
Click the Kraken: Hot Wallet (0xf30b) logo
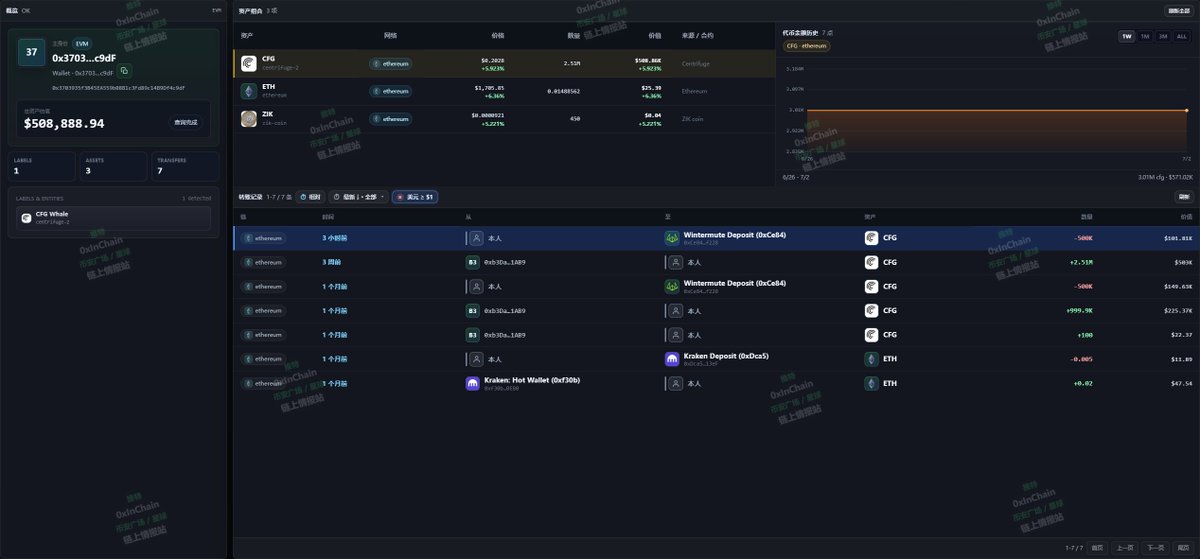pos(473,383)
